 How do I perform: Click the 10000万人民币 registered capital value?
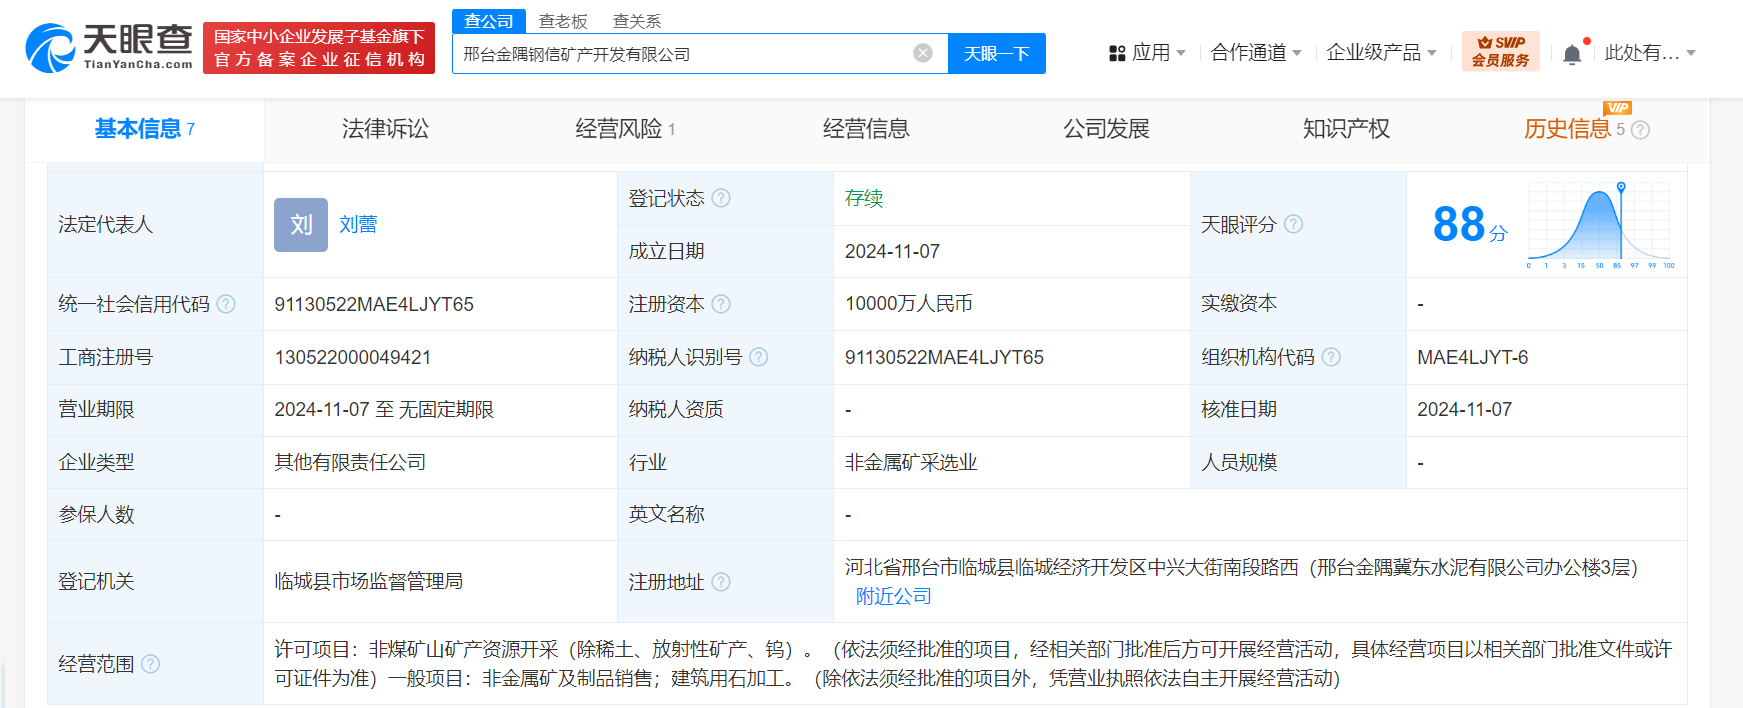909,304
